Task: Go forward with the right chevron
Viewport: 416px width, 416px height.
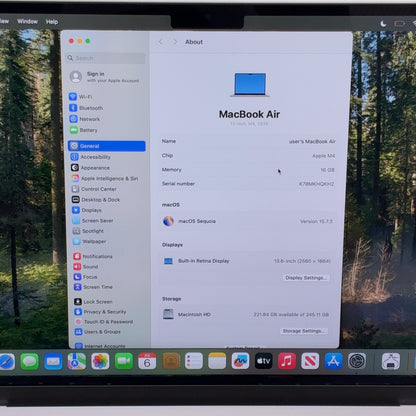Action: click(175, 42)
